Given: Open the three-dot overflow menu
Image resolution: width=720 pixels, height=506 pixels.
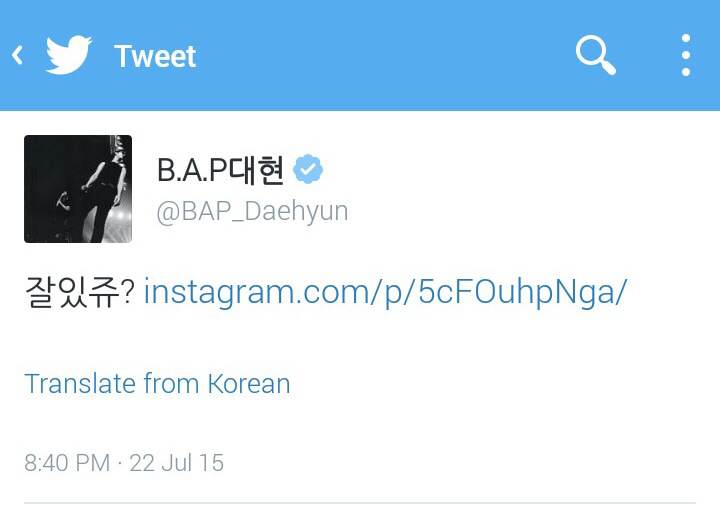Looking at the screenshot, I should pyautogui.click(x=686, y=55).
